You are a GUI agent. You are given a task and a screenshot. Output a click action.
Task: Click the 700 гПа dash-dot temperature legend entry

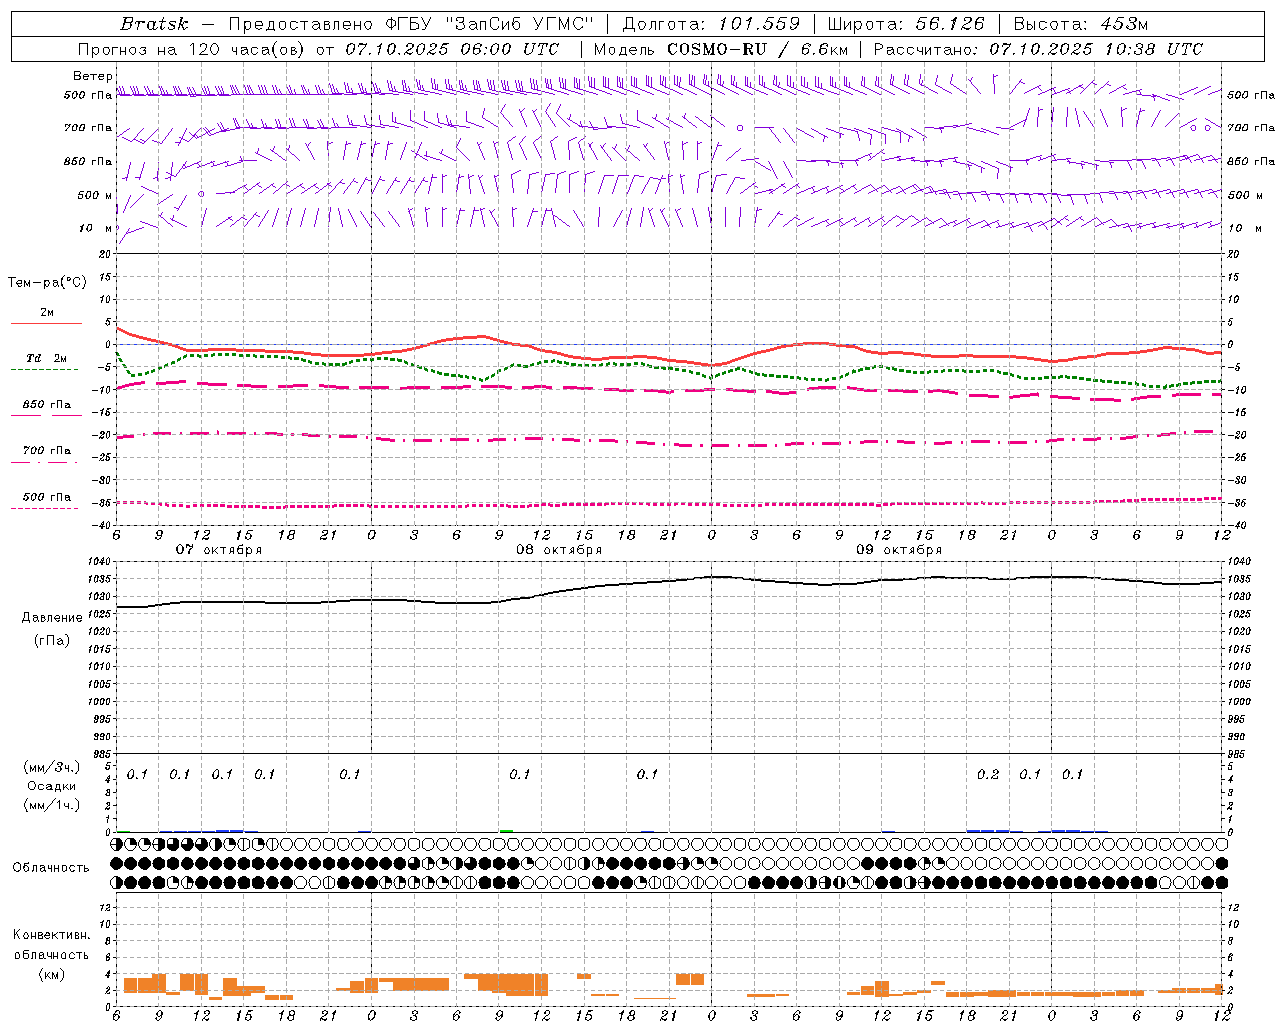46,452
